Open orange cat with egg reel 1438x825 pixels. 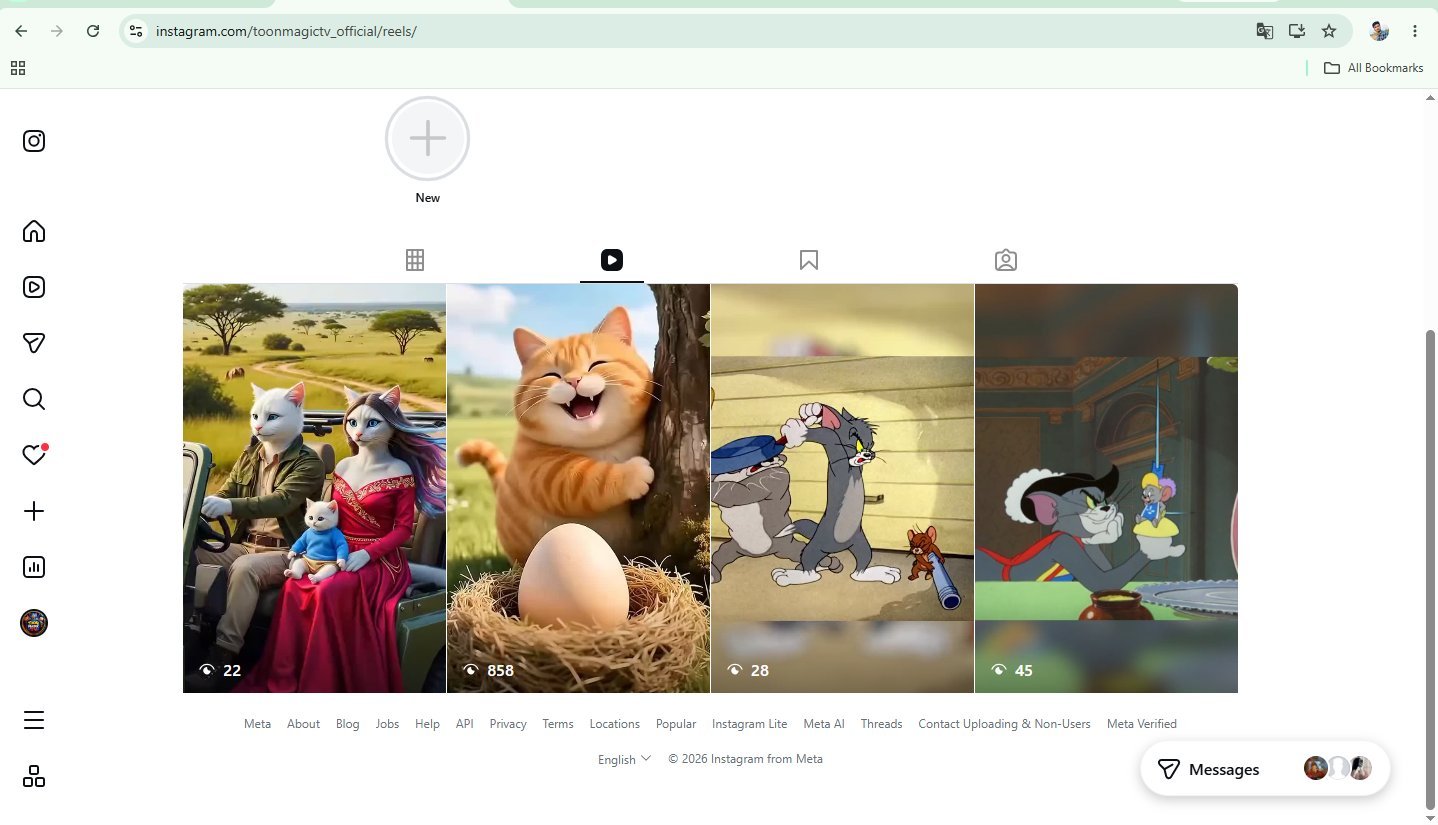point(578,488)
